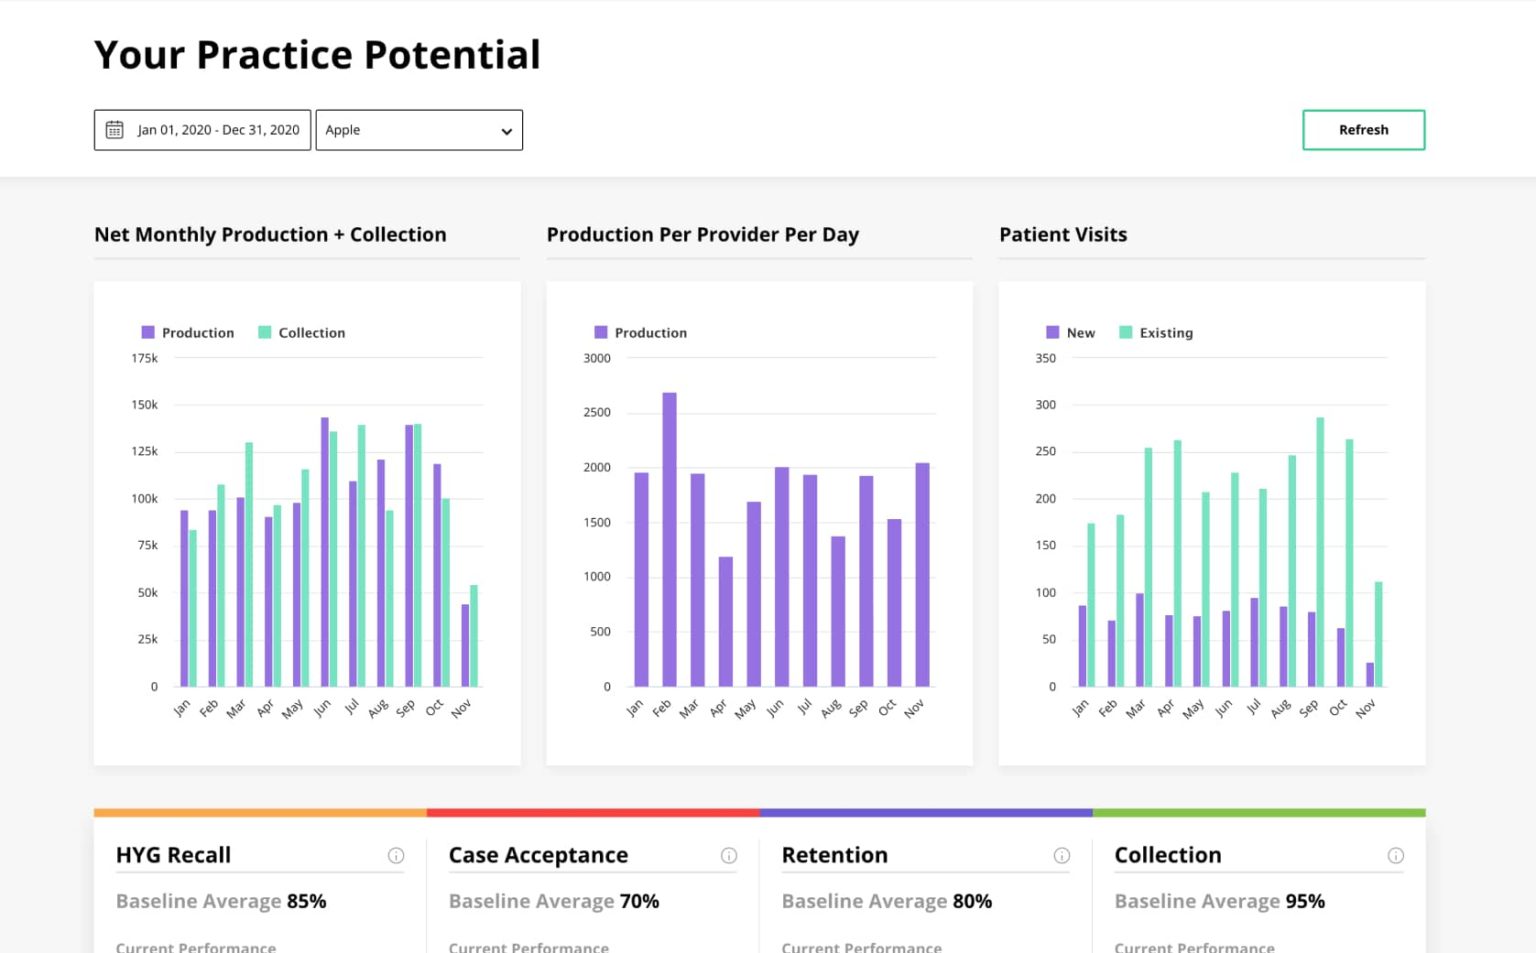
Task: Click the Collection card info icon
Action: [1395, 855]
